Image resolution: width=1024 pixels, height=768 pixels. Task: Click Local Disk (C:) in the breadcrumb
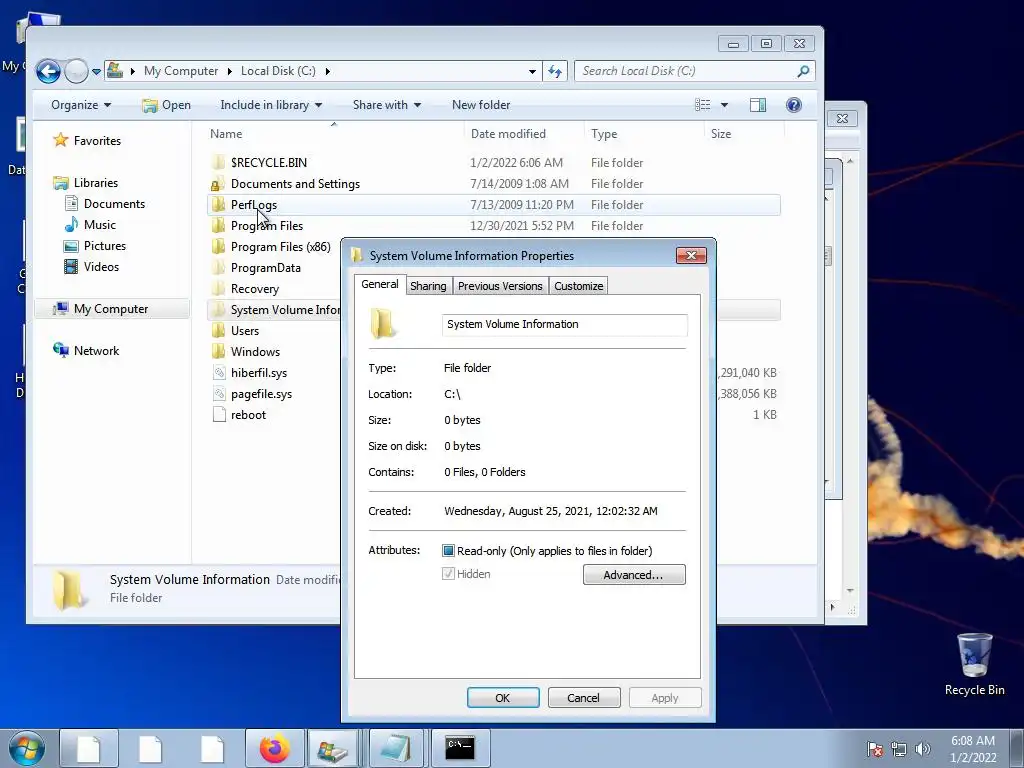(278, 71)
